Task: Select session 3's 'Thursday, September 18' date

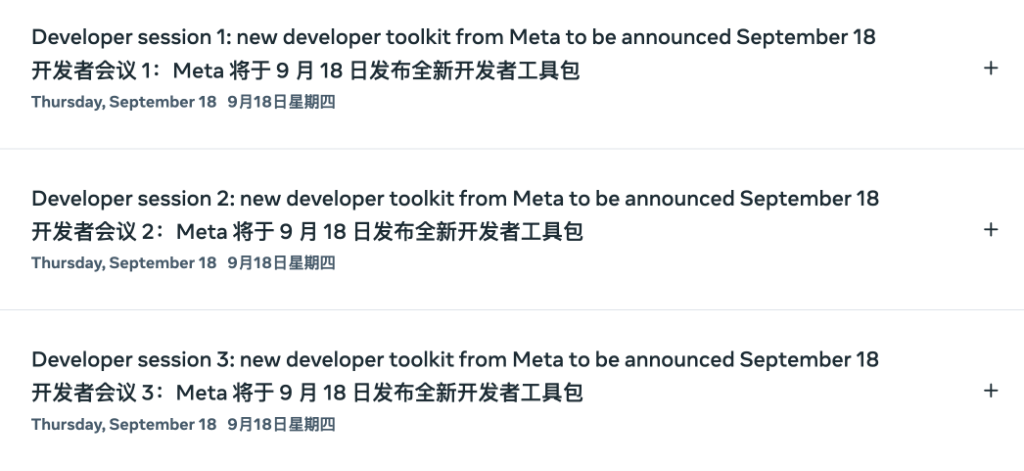Action: [123, 424]
